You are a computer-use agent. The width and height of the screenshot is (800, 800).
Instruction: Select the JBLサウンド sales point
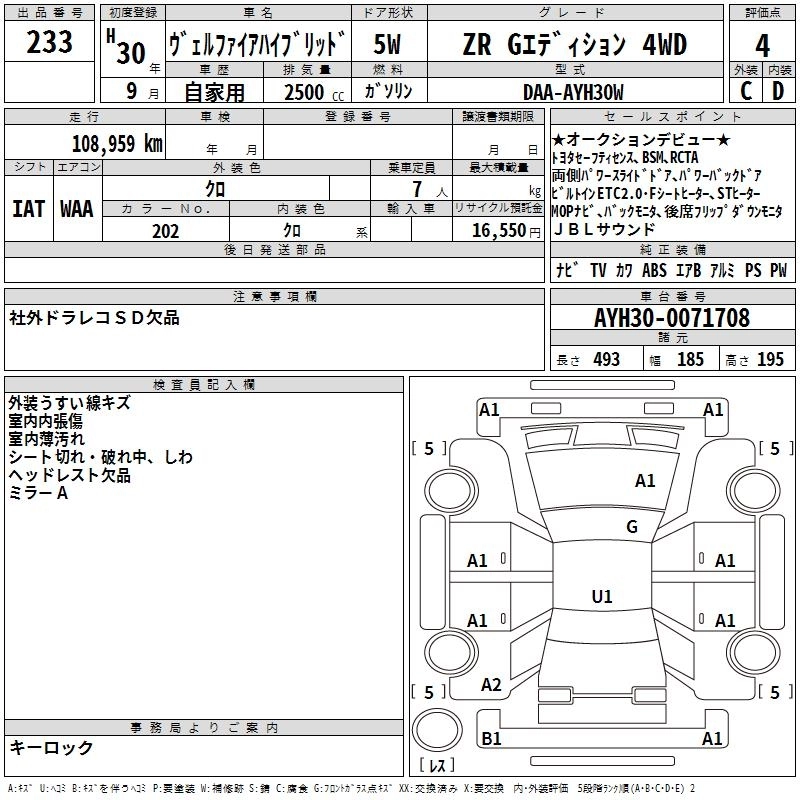(604, 230)
